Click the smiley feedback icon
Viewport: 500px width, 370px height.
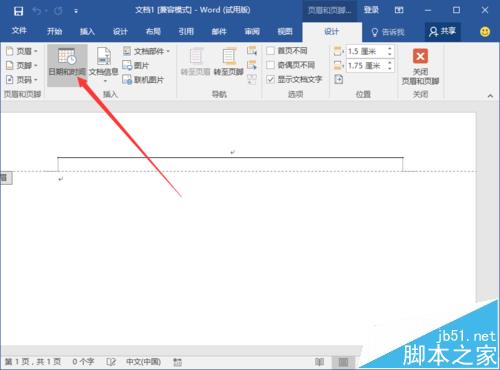coord(485,32)
